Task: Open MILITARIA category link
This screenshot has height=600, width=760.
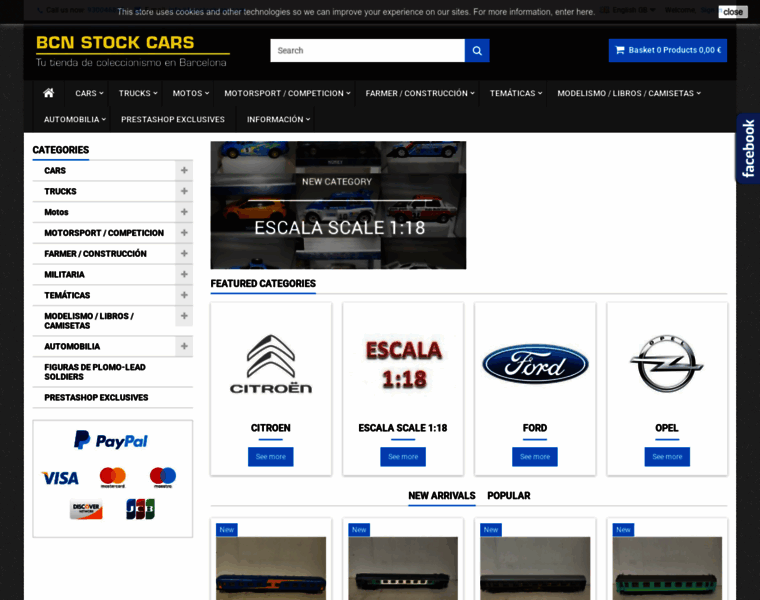Action: 64,274
